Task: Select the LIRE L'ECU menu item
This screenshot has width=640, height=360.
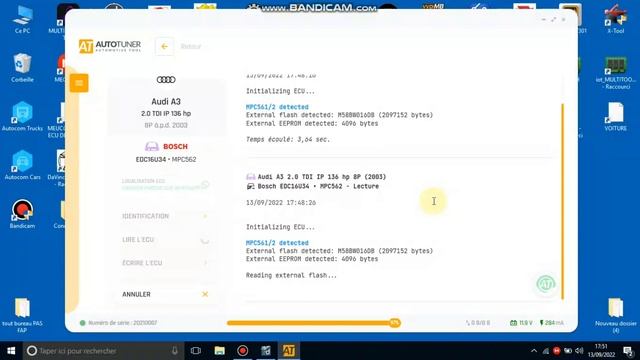Action: tap(165, 240)
